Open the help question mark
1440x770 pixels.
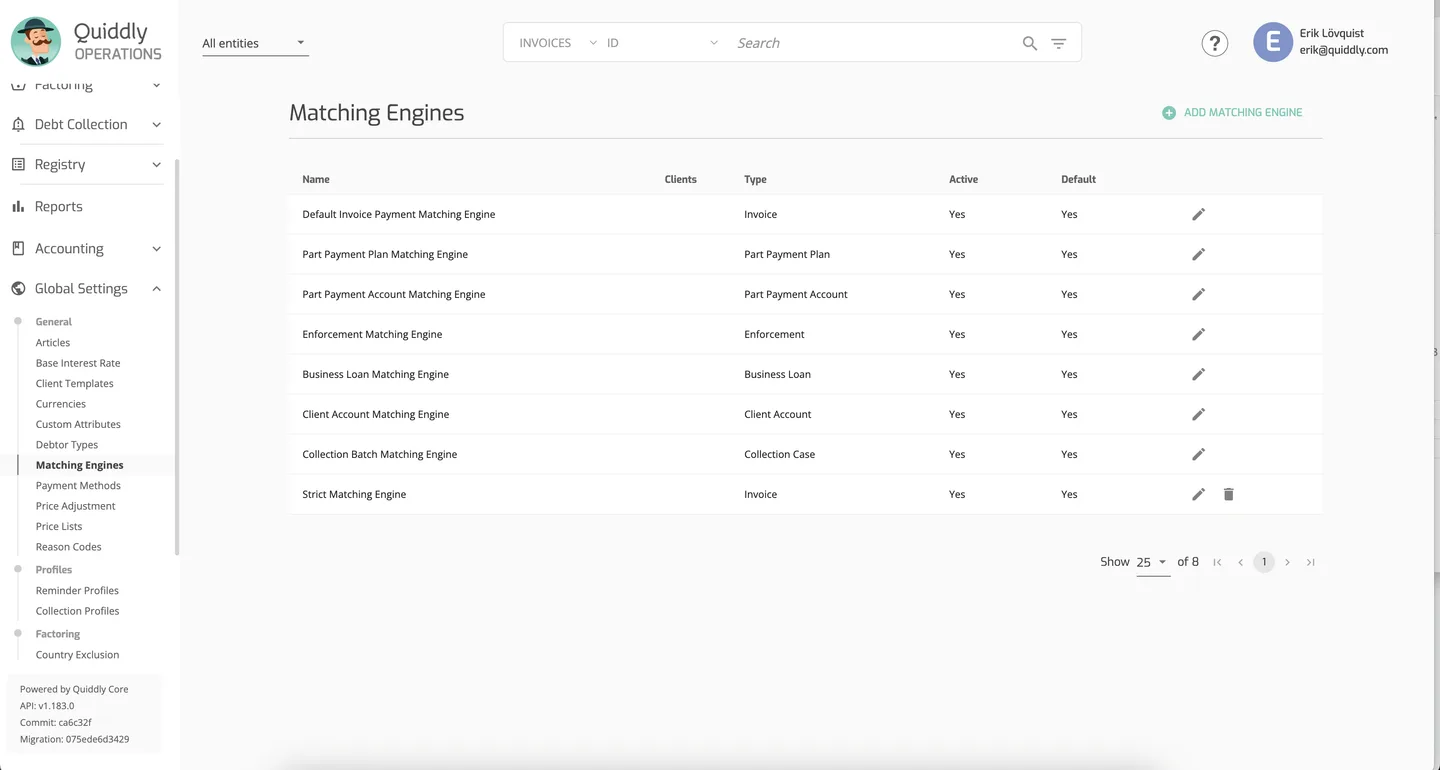pos(1215,43)
